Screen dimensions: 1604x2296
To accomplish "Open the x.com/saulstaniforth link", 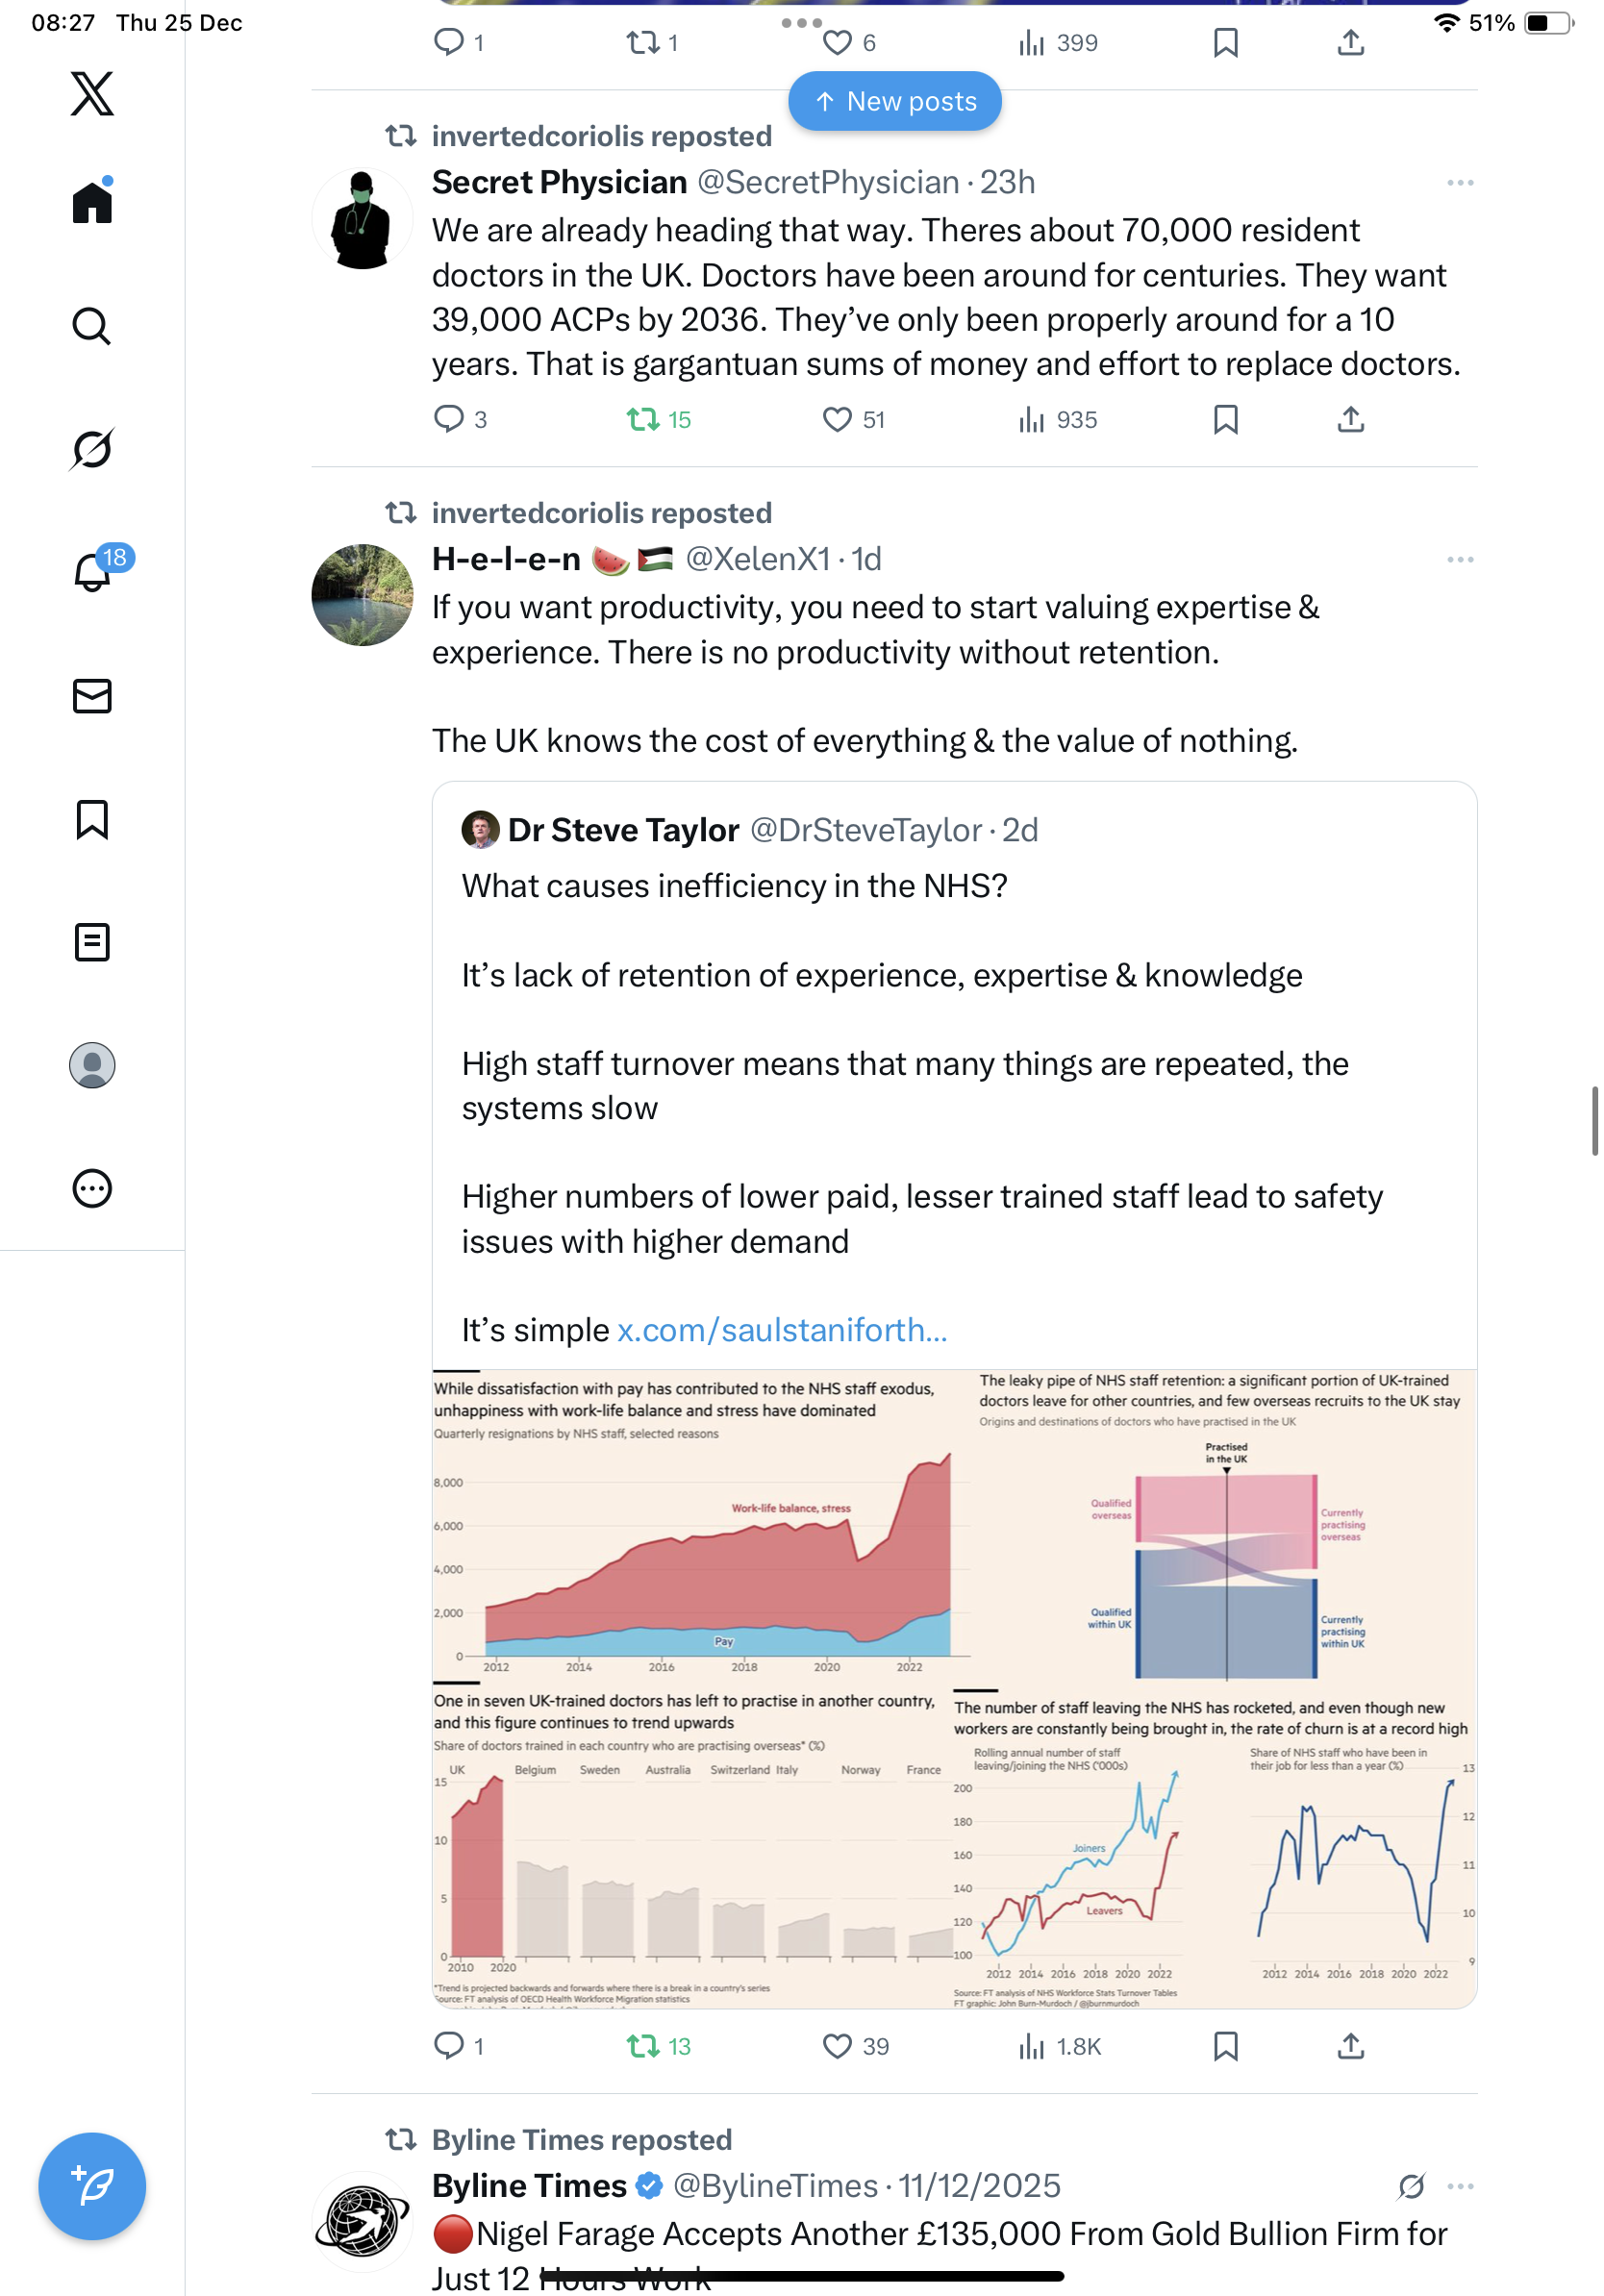I will pyautogui.click(x=782, y=1330).
